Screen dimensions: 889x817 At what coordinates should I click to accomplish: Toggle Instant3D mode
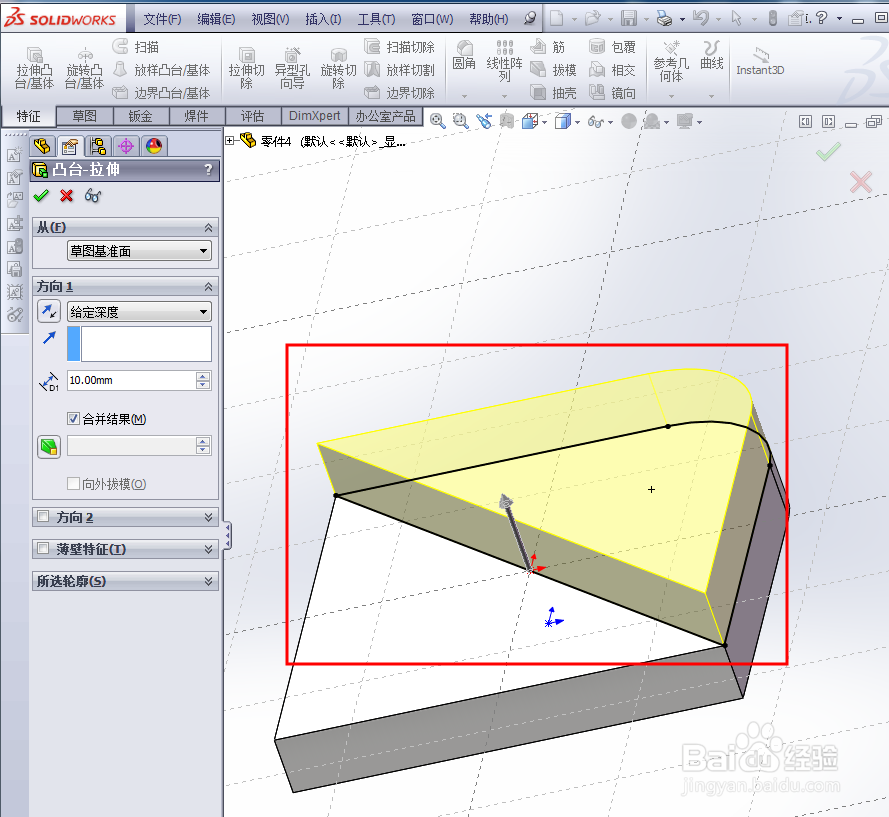click(760, 61)
